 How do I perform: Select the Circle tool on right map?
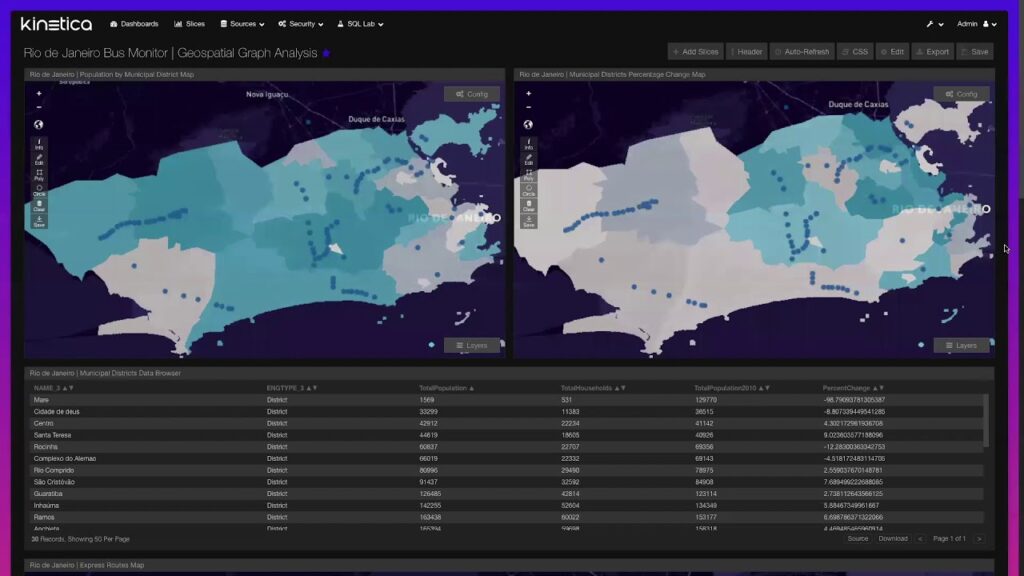pyautogui.click(x=528, y=190)
